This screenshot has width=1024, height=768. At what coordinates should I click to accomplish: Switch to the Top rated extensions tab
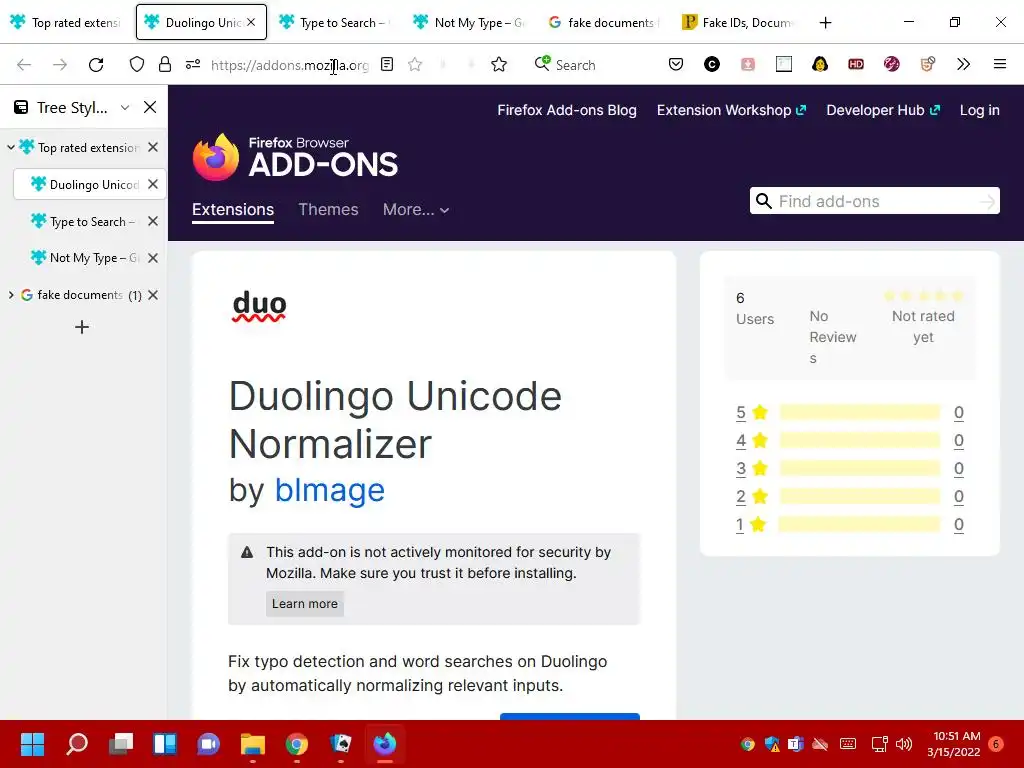(65, 22)
